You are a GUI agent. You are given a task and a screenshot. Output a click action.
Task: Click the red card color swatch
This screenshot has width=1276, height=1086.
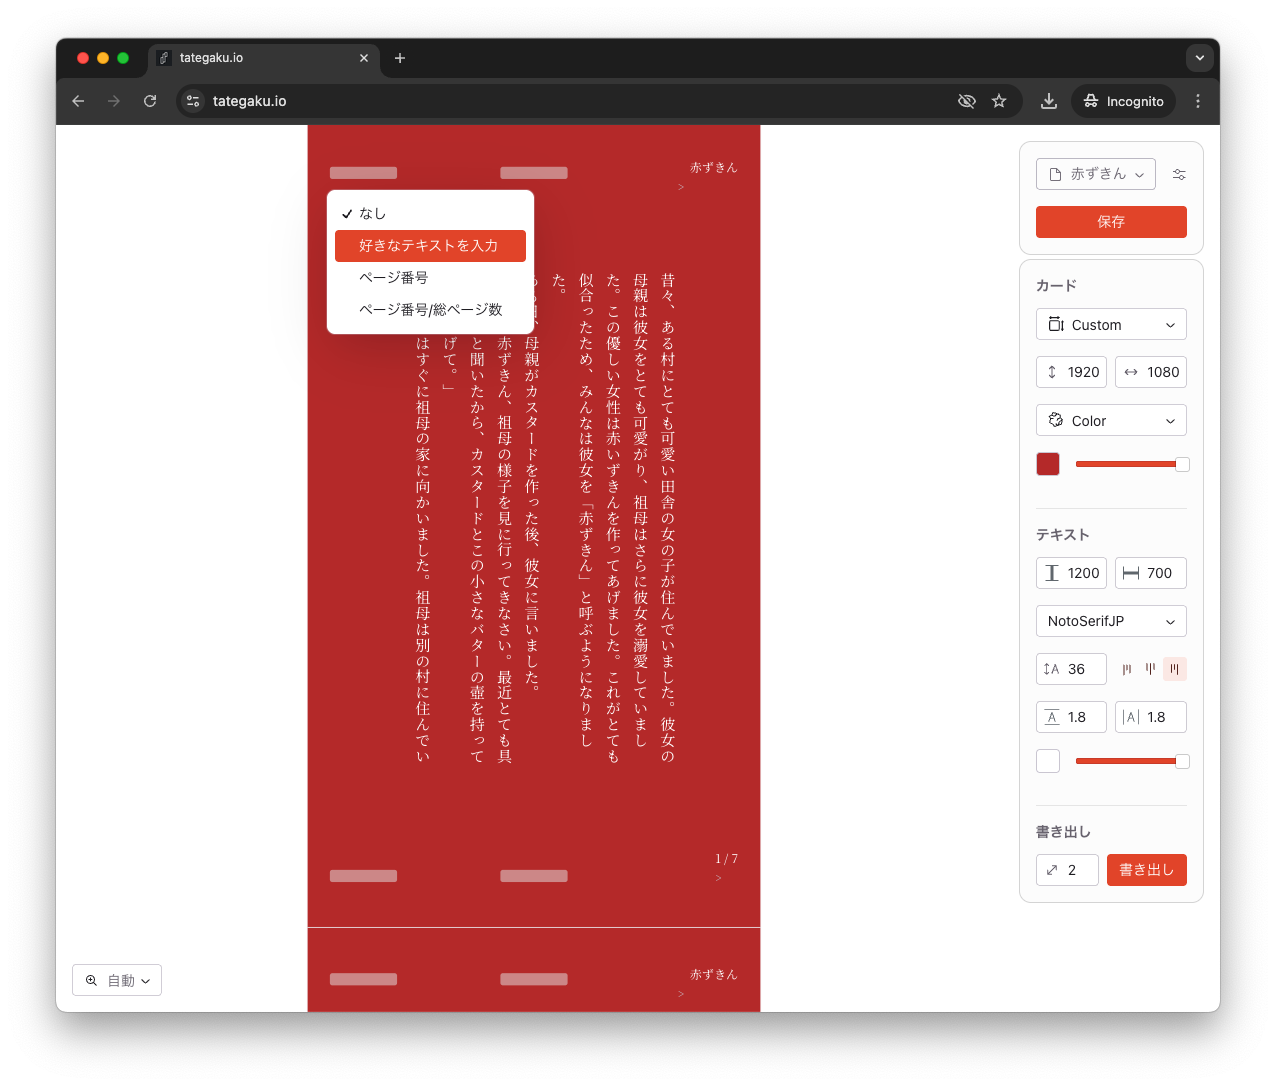[x=1047, y=463]
